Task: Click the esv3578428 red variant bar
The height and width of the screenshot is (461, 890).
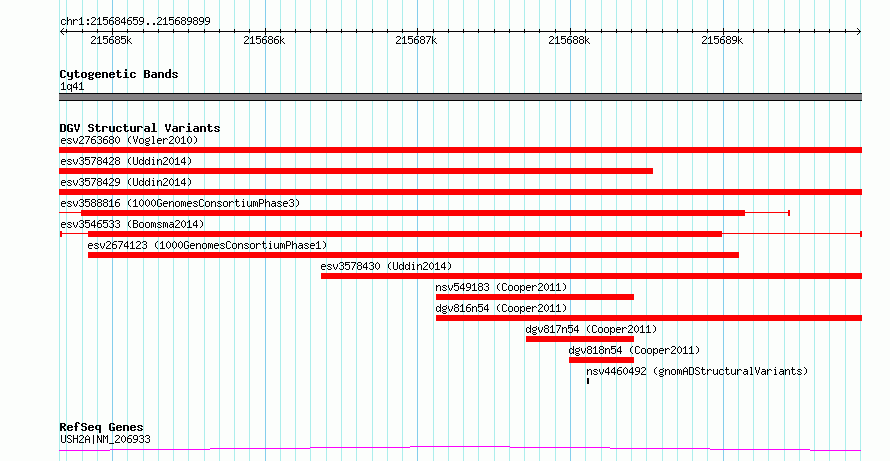Action: [x=356, y=171]
